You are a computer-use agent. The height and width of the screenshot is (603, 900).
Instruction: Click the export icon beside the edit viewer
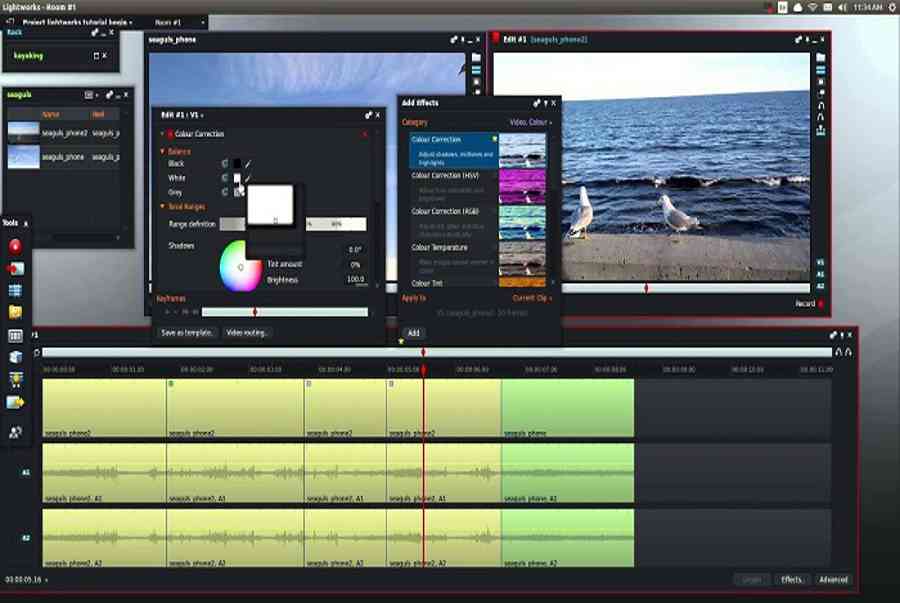tap(821, 129)
